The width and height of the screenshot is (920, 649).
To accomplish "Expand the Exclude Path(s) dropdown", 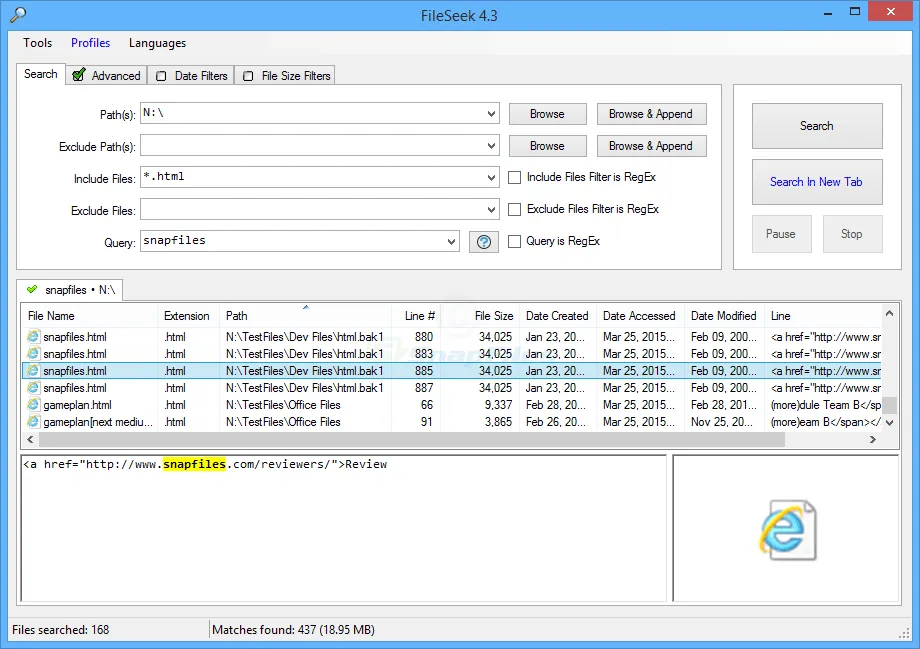I will click(x=491, y=146).
